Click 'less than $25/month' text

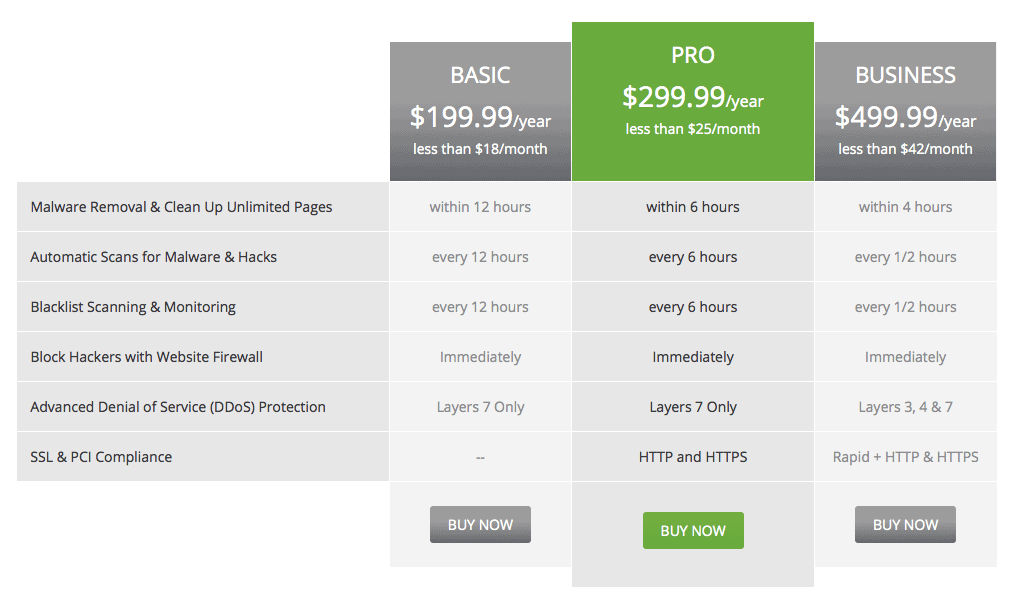(693, 129)
